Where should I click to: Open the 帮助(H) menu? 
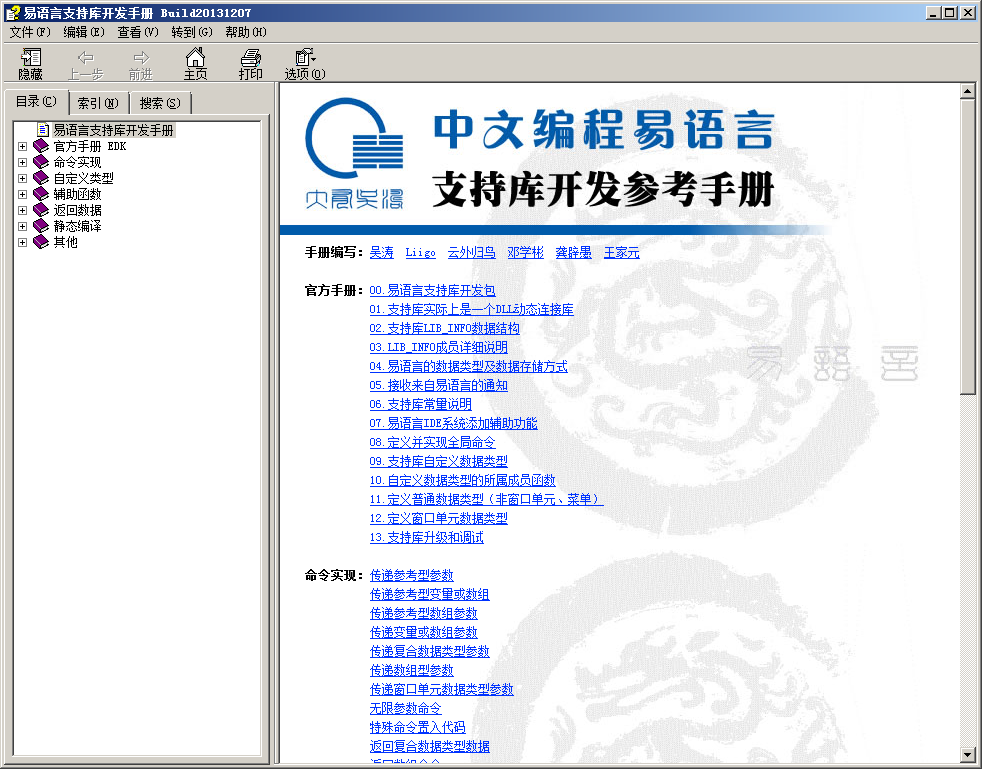(x=246, y=32)
